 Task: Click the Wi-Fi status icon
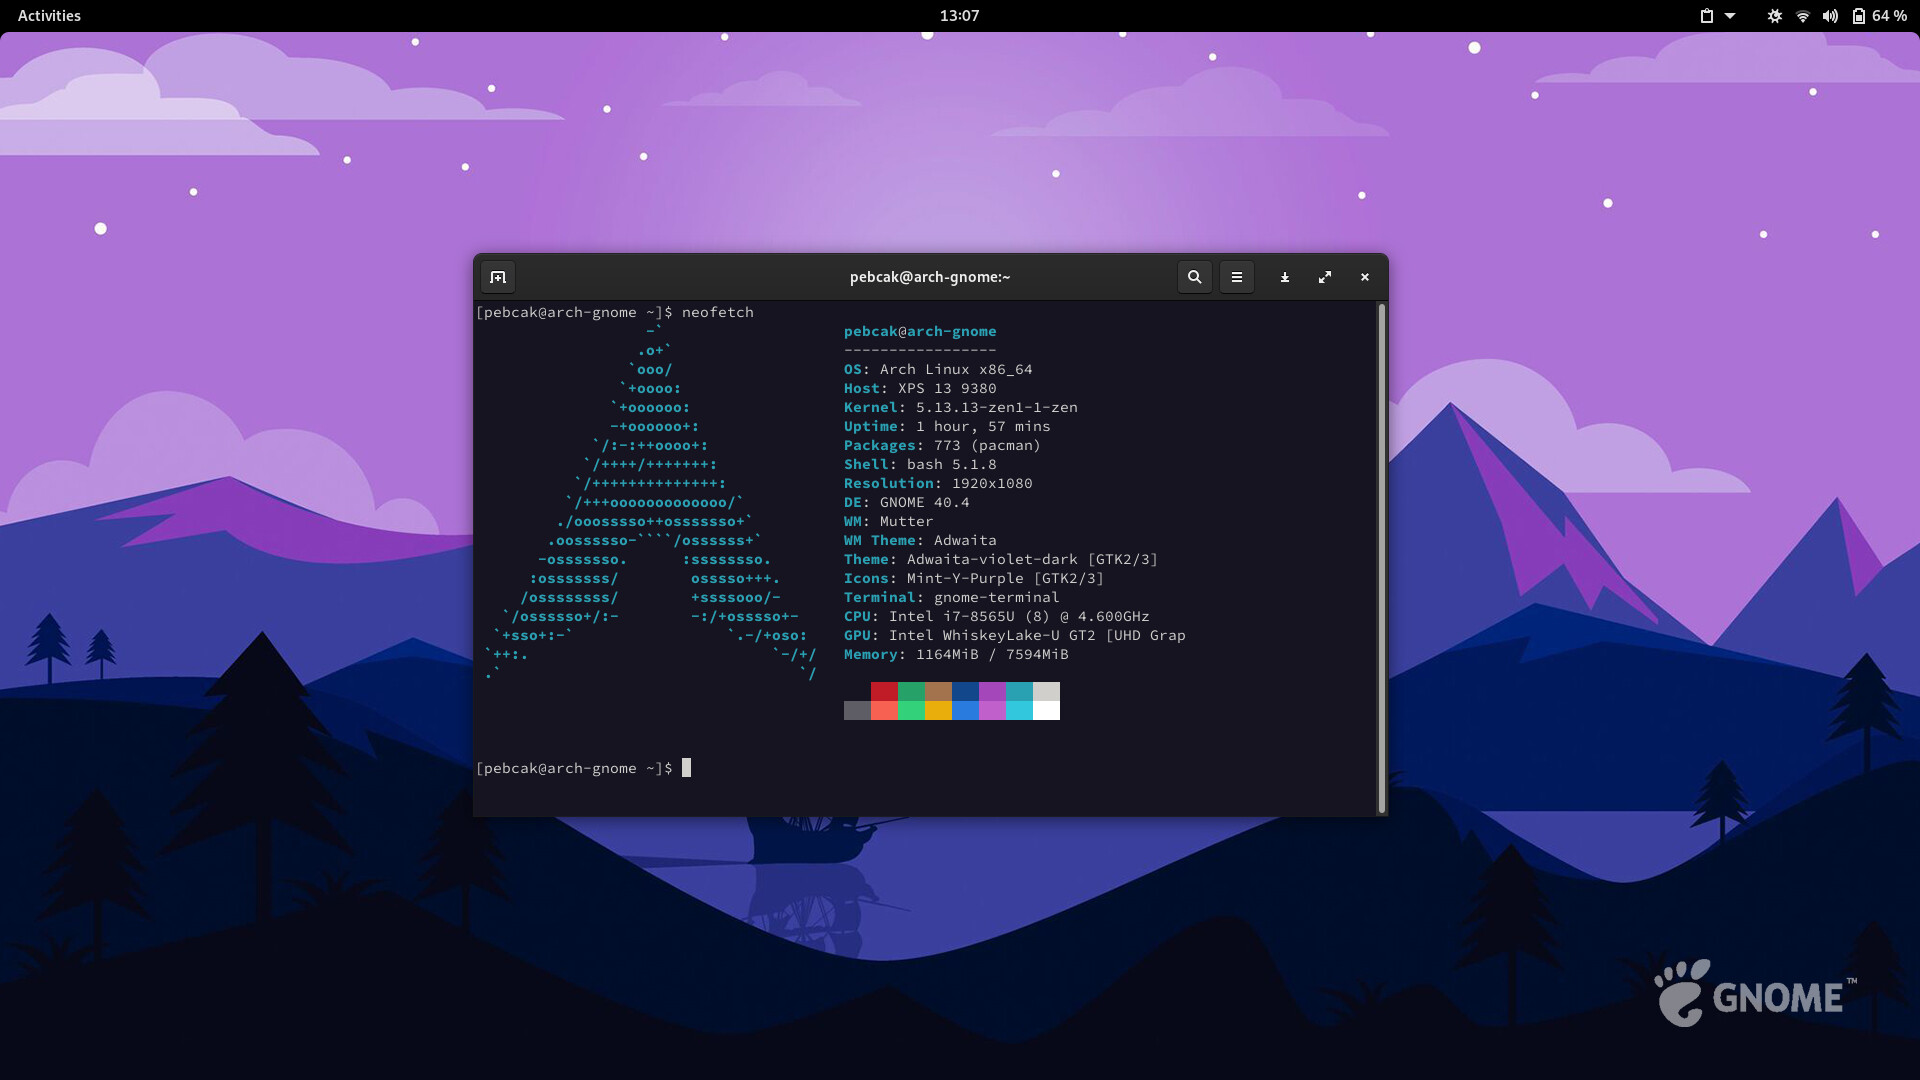(1803, 16)
